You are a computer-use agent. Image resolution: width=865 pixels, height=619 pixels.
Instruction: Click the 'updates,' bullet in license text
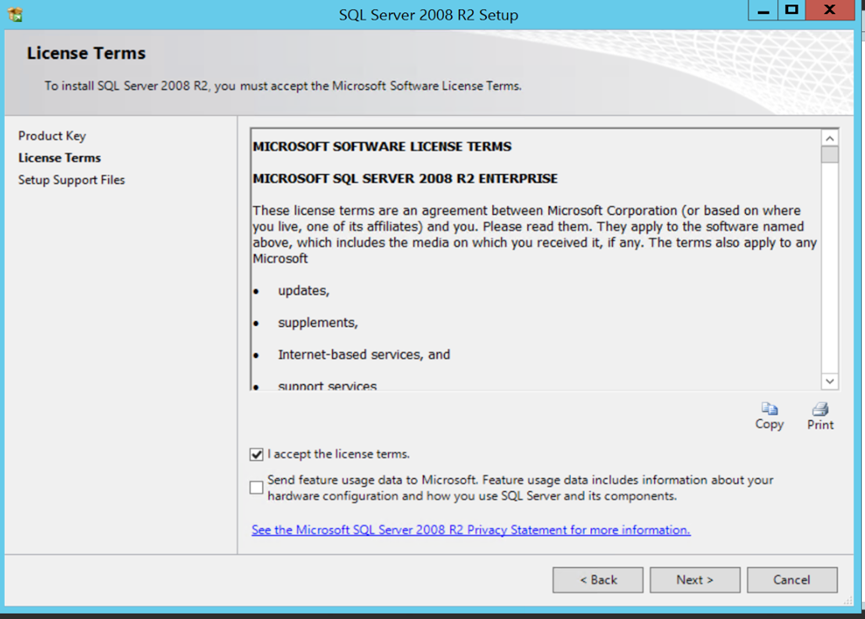click(303, 291)
